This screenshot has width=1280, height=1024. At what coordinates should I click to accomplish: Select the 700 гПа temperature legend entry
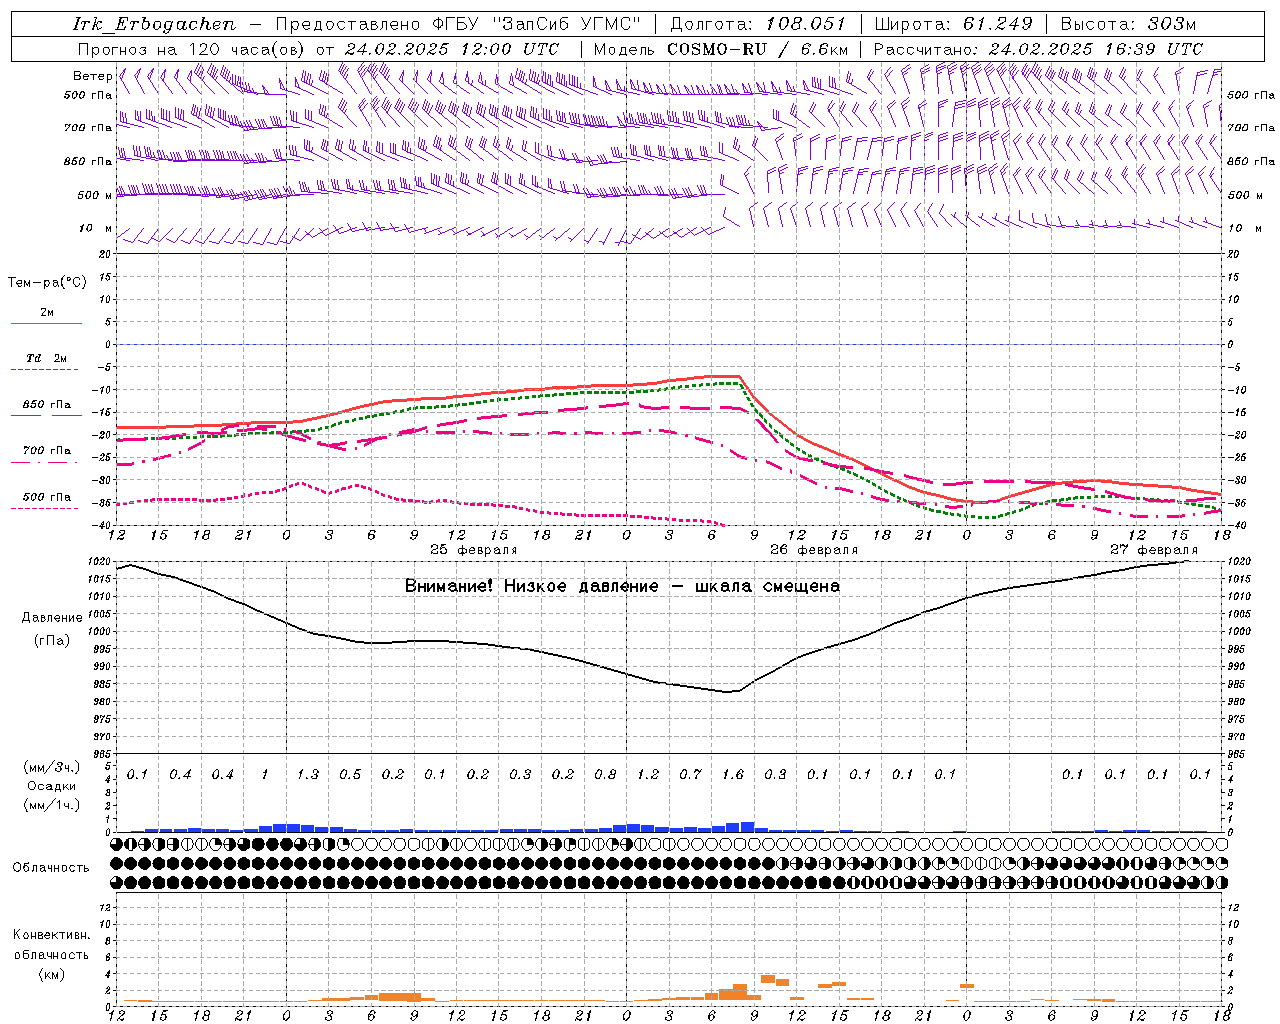pos(47,451)
